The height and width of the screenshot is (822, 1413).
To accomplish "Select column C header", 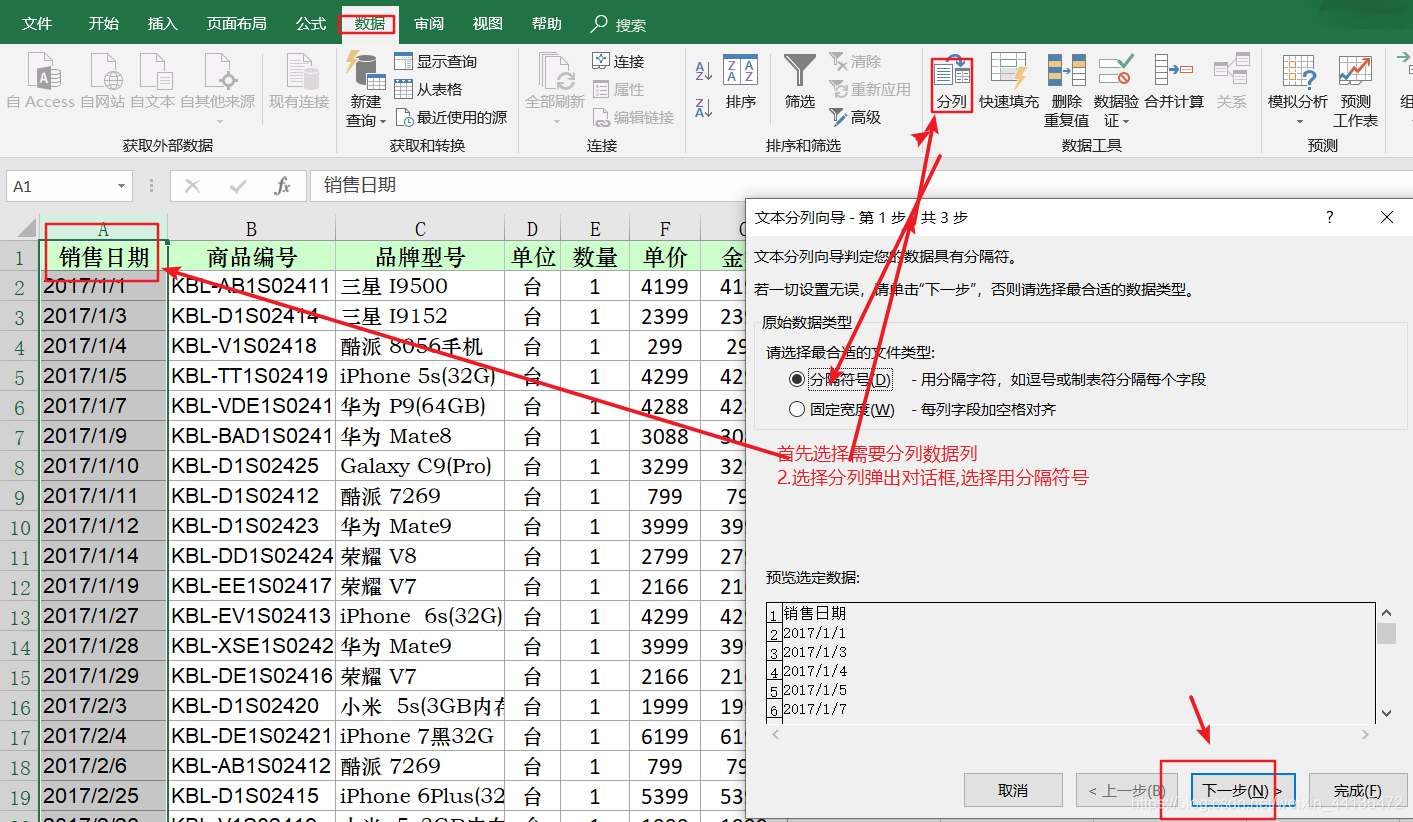I will [420, 230].
